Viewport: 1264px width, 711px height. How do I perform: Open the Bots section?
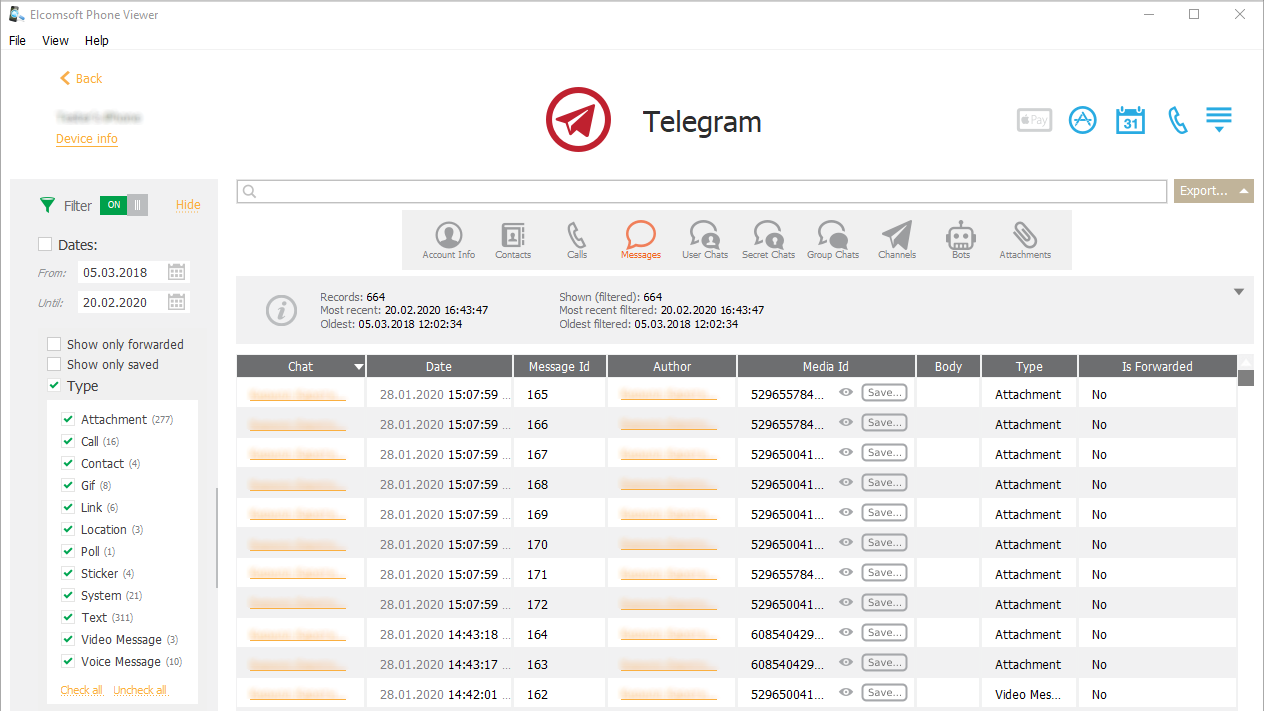pyautogui.click(x=960, y=240)
